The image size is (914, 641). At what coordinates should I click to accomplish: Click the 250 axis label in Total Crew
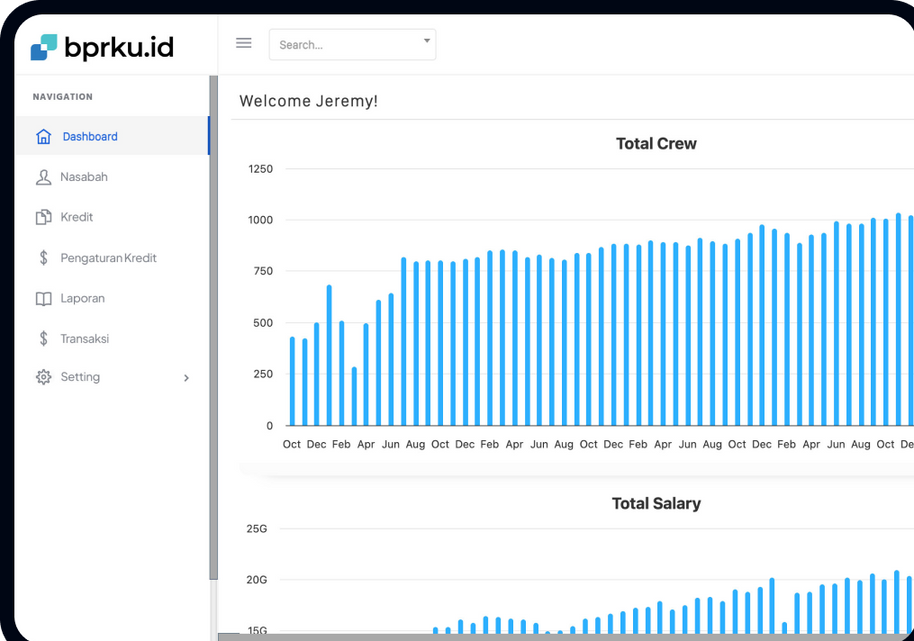263,374
